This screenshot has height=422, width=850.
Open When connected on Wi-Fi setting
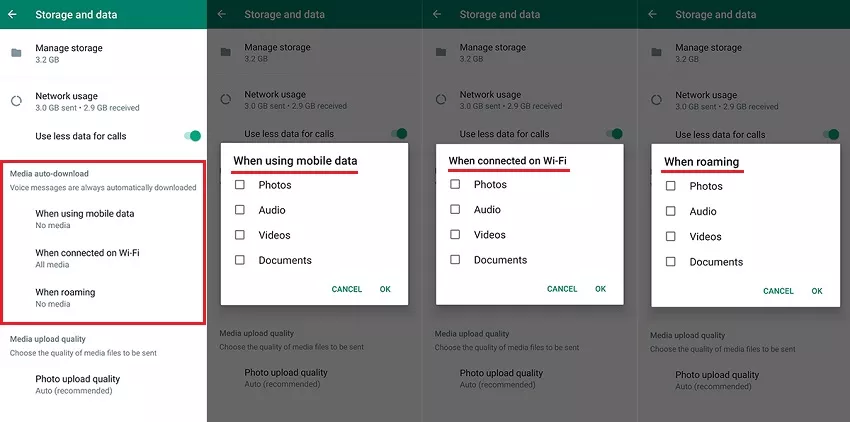coord(103,258)
